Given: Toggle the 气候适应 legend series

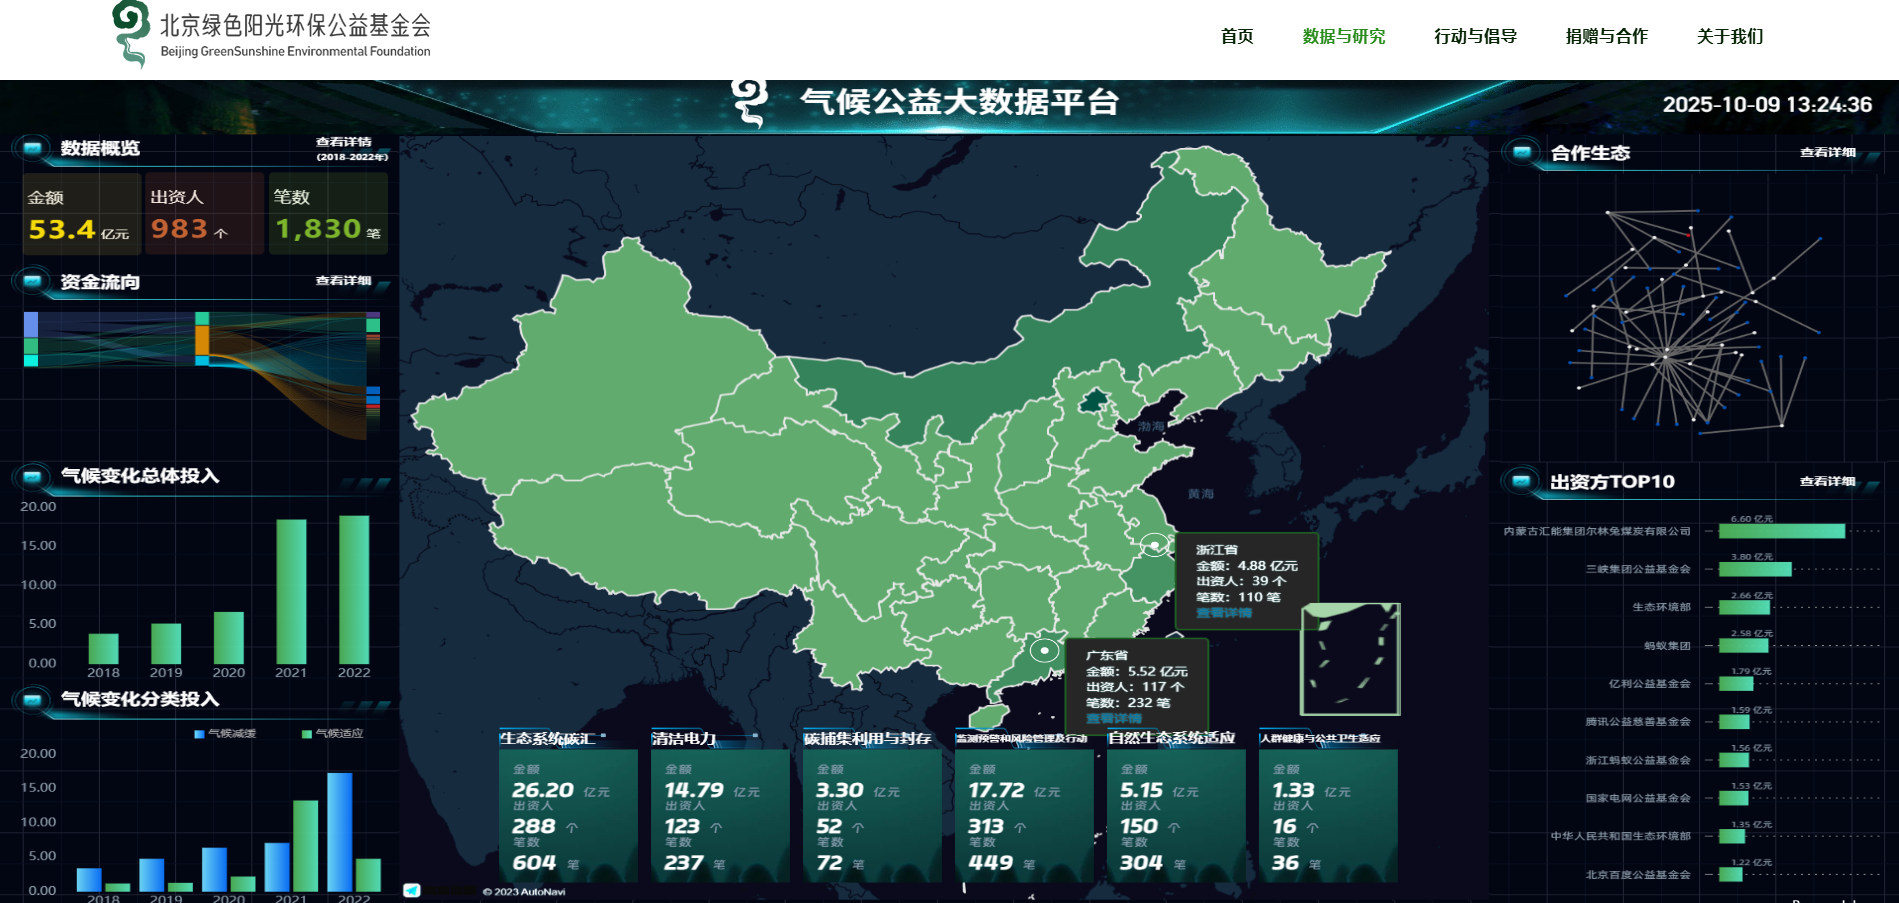Looking at the screenshot, I should tap(332, 734).
